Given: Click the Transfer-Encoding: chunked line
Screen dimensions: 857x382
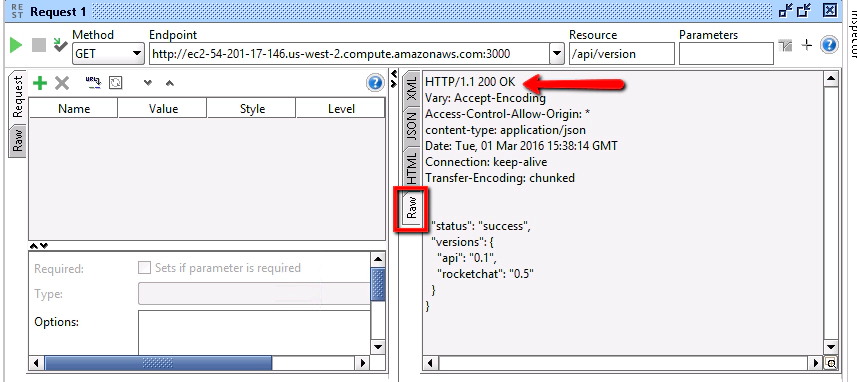Looking at the screenshot, I should (500, 178).
